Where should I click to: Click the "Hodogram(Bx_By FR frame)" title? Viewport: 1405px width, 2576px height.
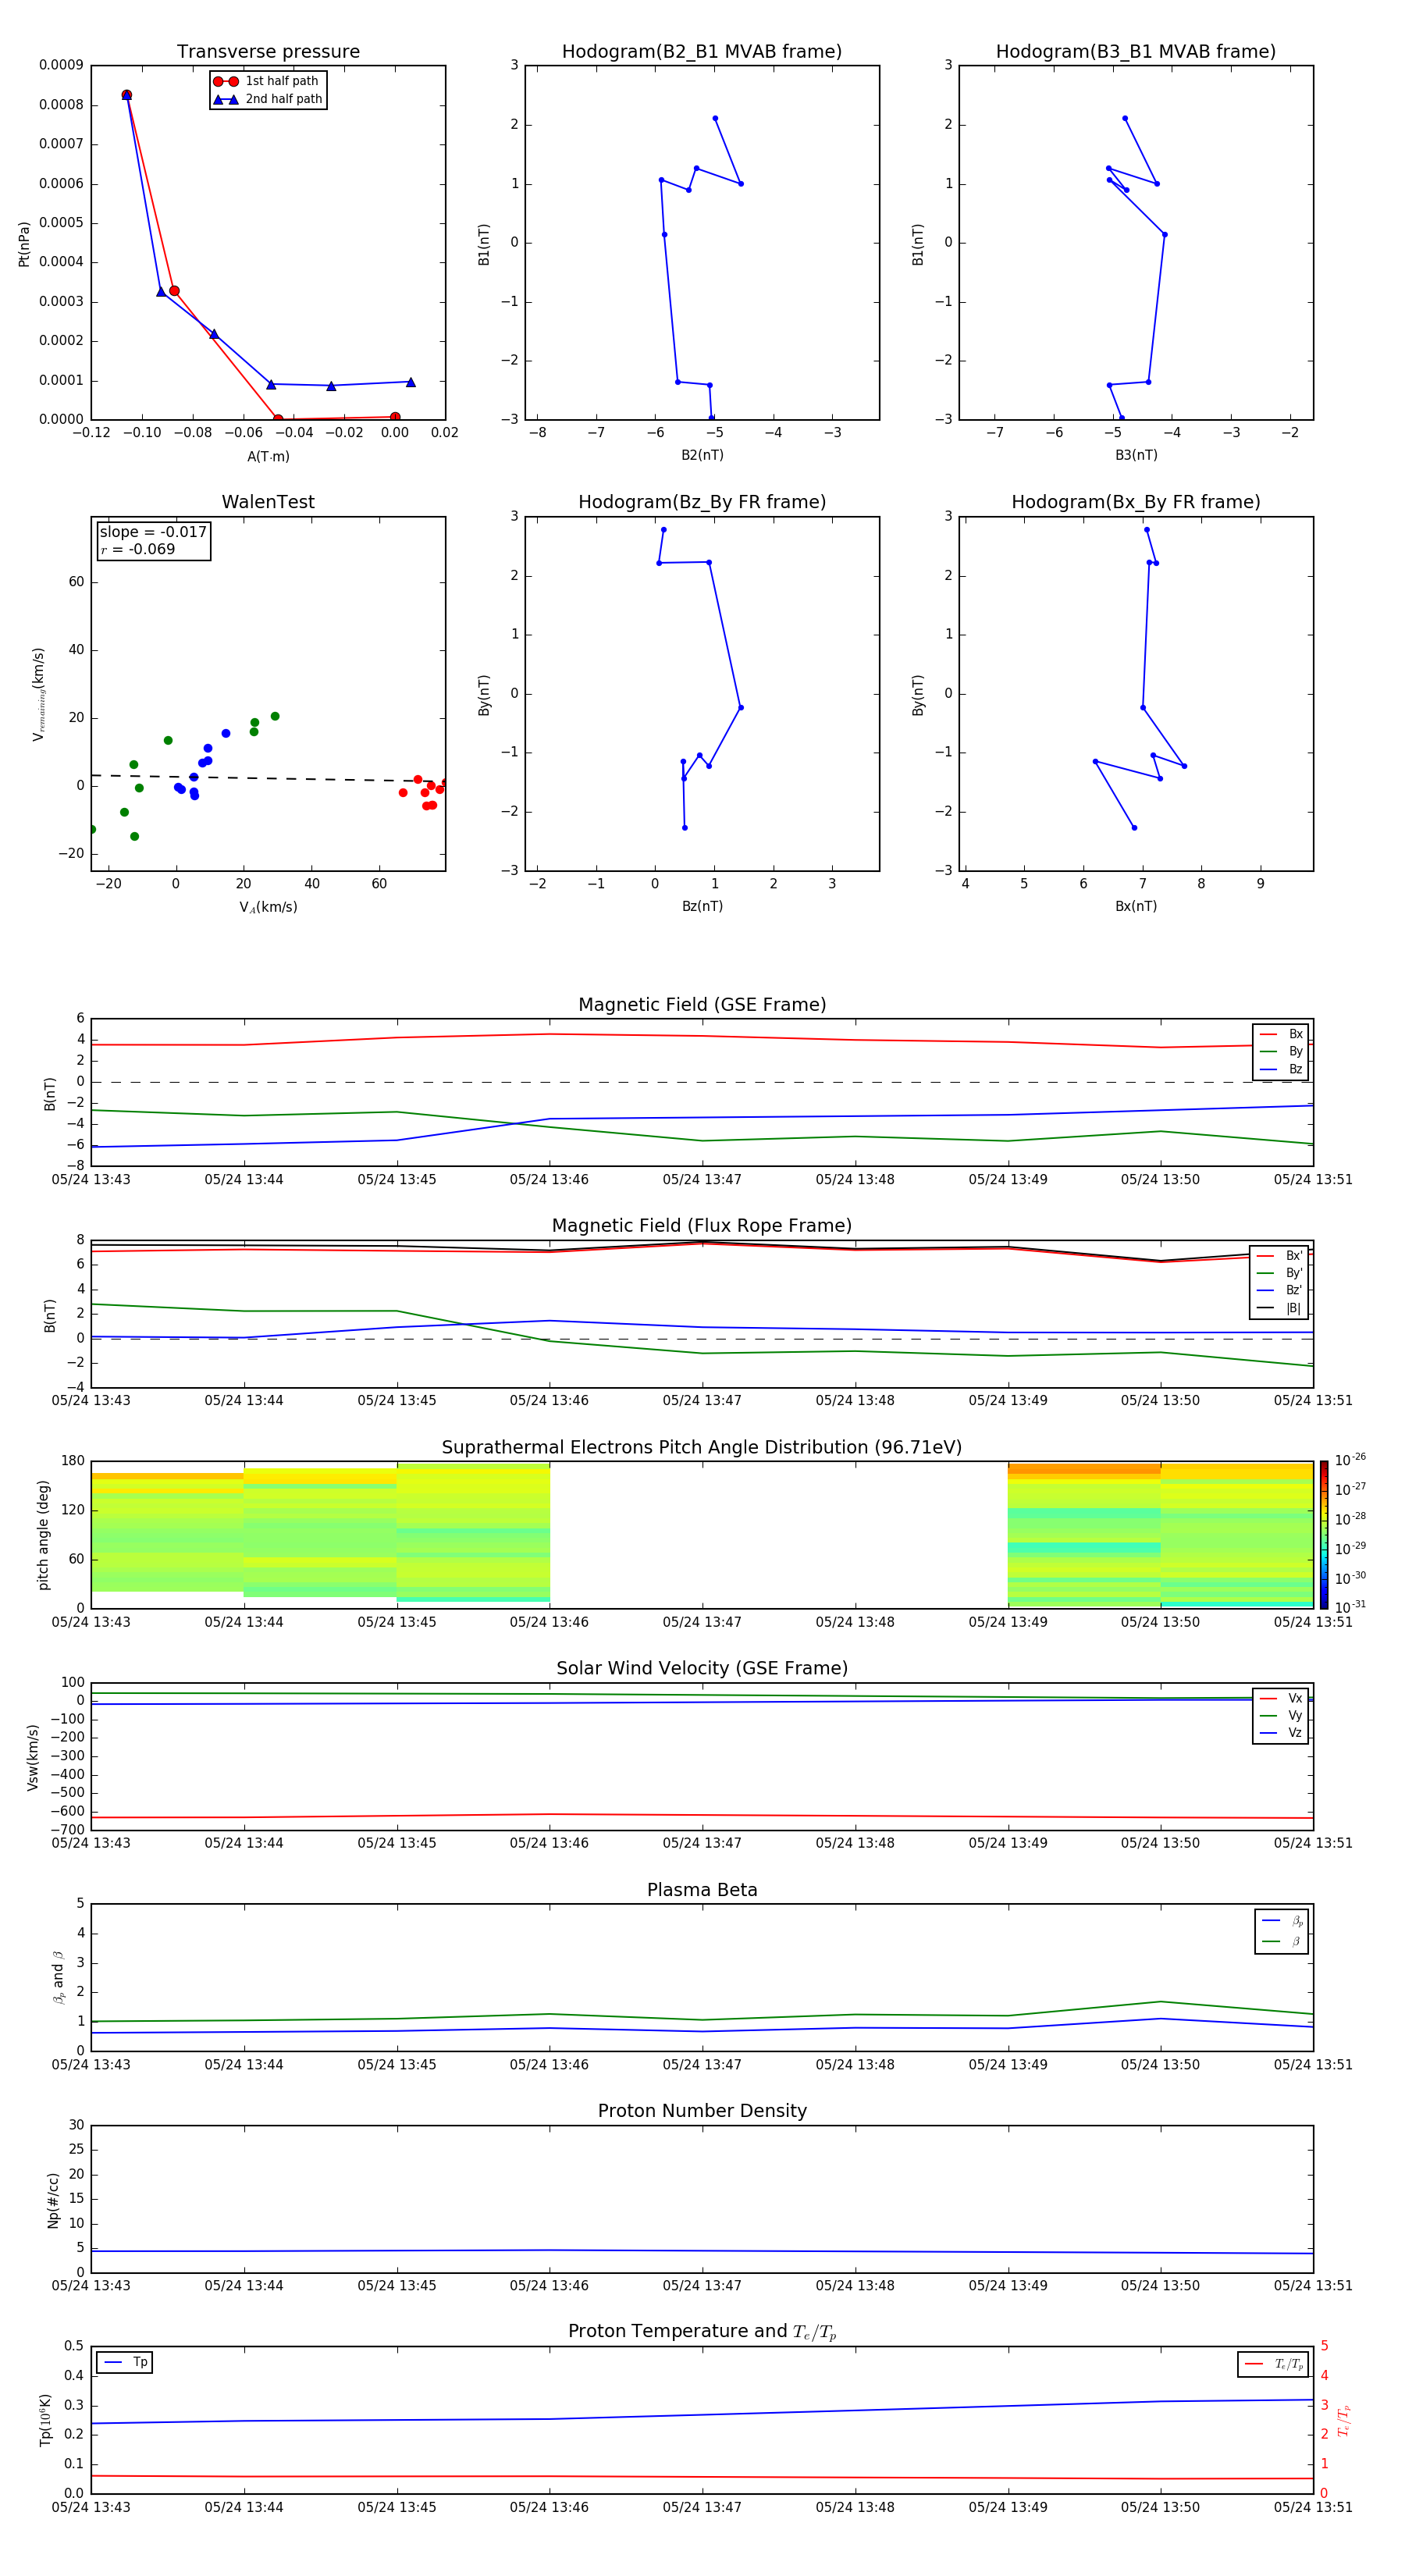point(1136,502)
